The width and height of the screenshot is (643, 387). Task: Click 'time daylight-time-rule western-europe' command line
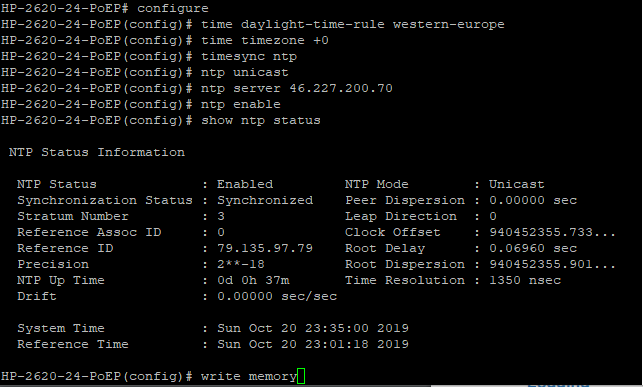click(x=353, y=24)
